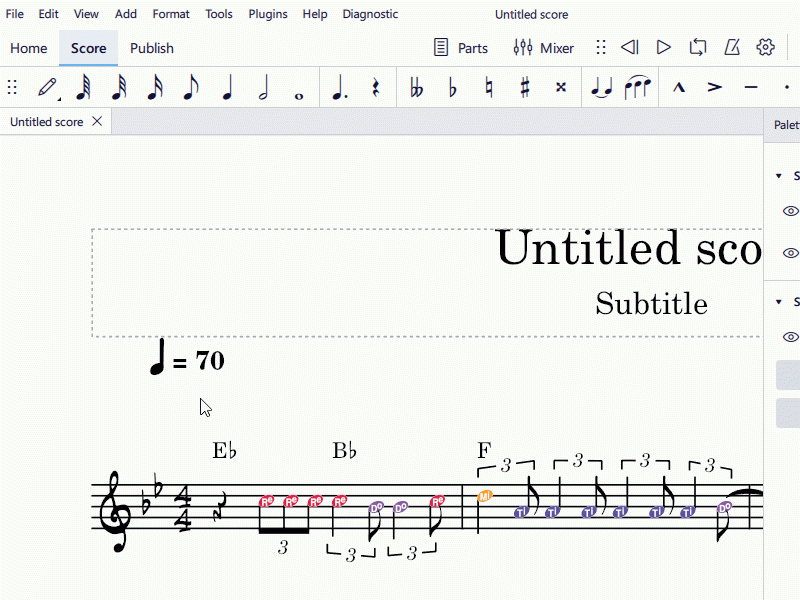Open playback settings gear
Image resolution: width=800 pixels, height=600 pixels.
click(766, 47)
